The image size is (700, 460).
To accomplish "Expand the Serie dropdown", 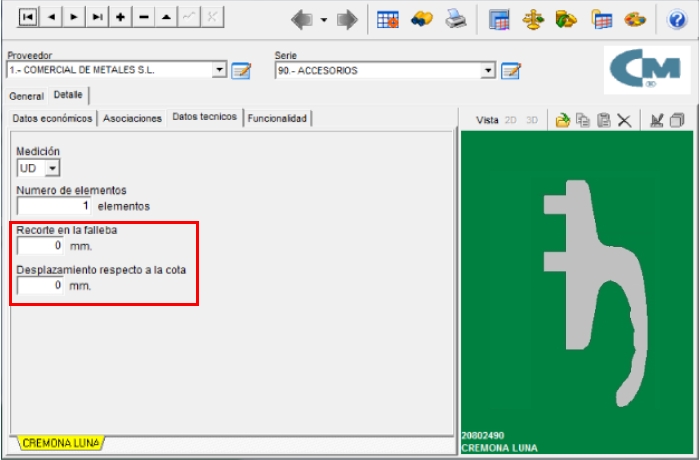I will point(488,71).
